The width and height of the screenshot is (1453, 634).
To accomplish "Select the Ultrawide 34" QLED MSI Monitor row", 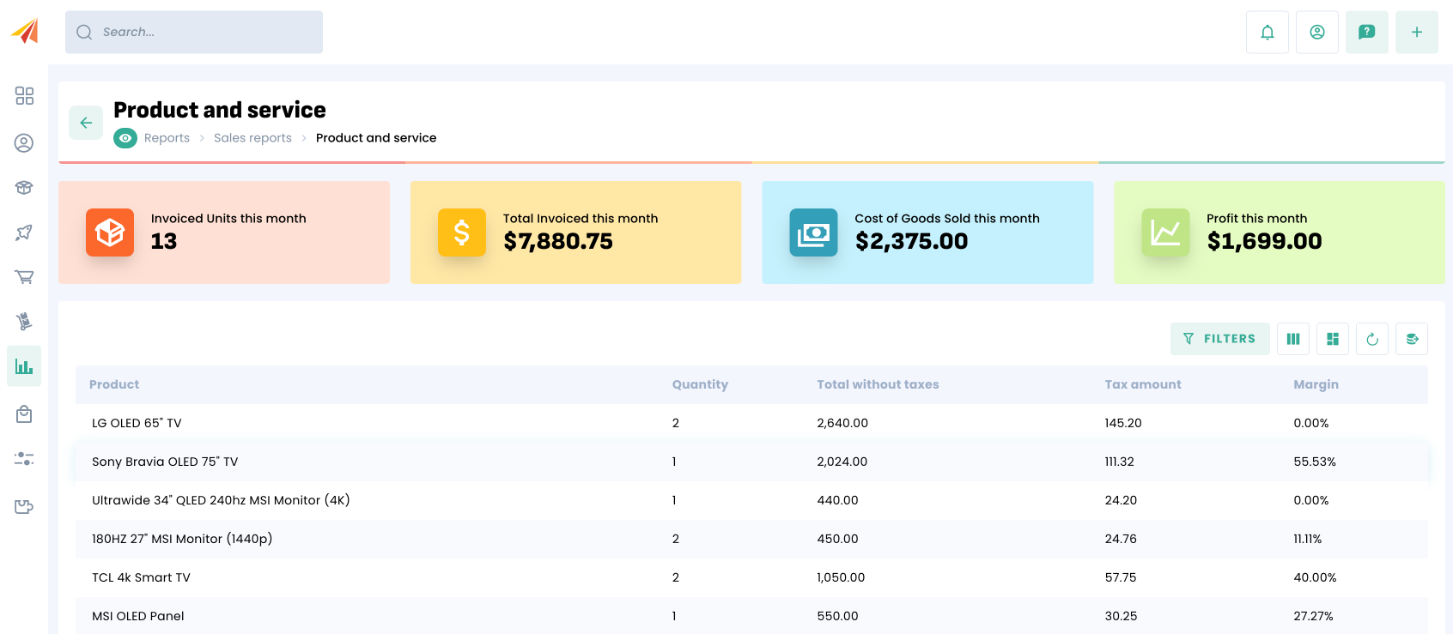I will tap(752, 500).
